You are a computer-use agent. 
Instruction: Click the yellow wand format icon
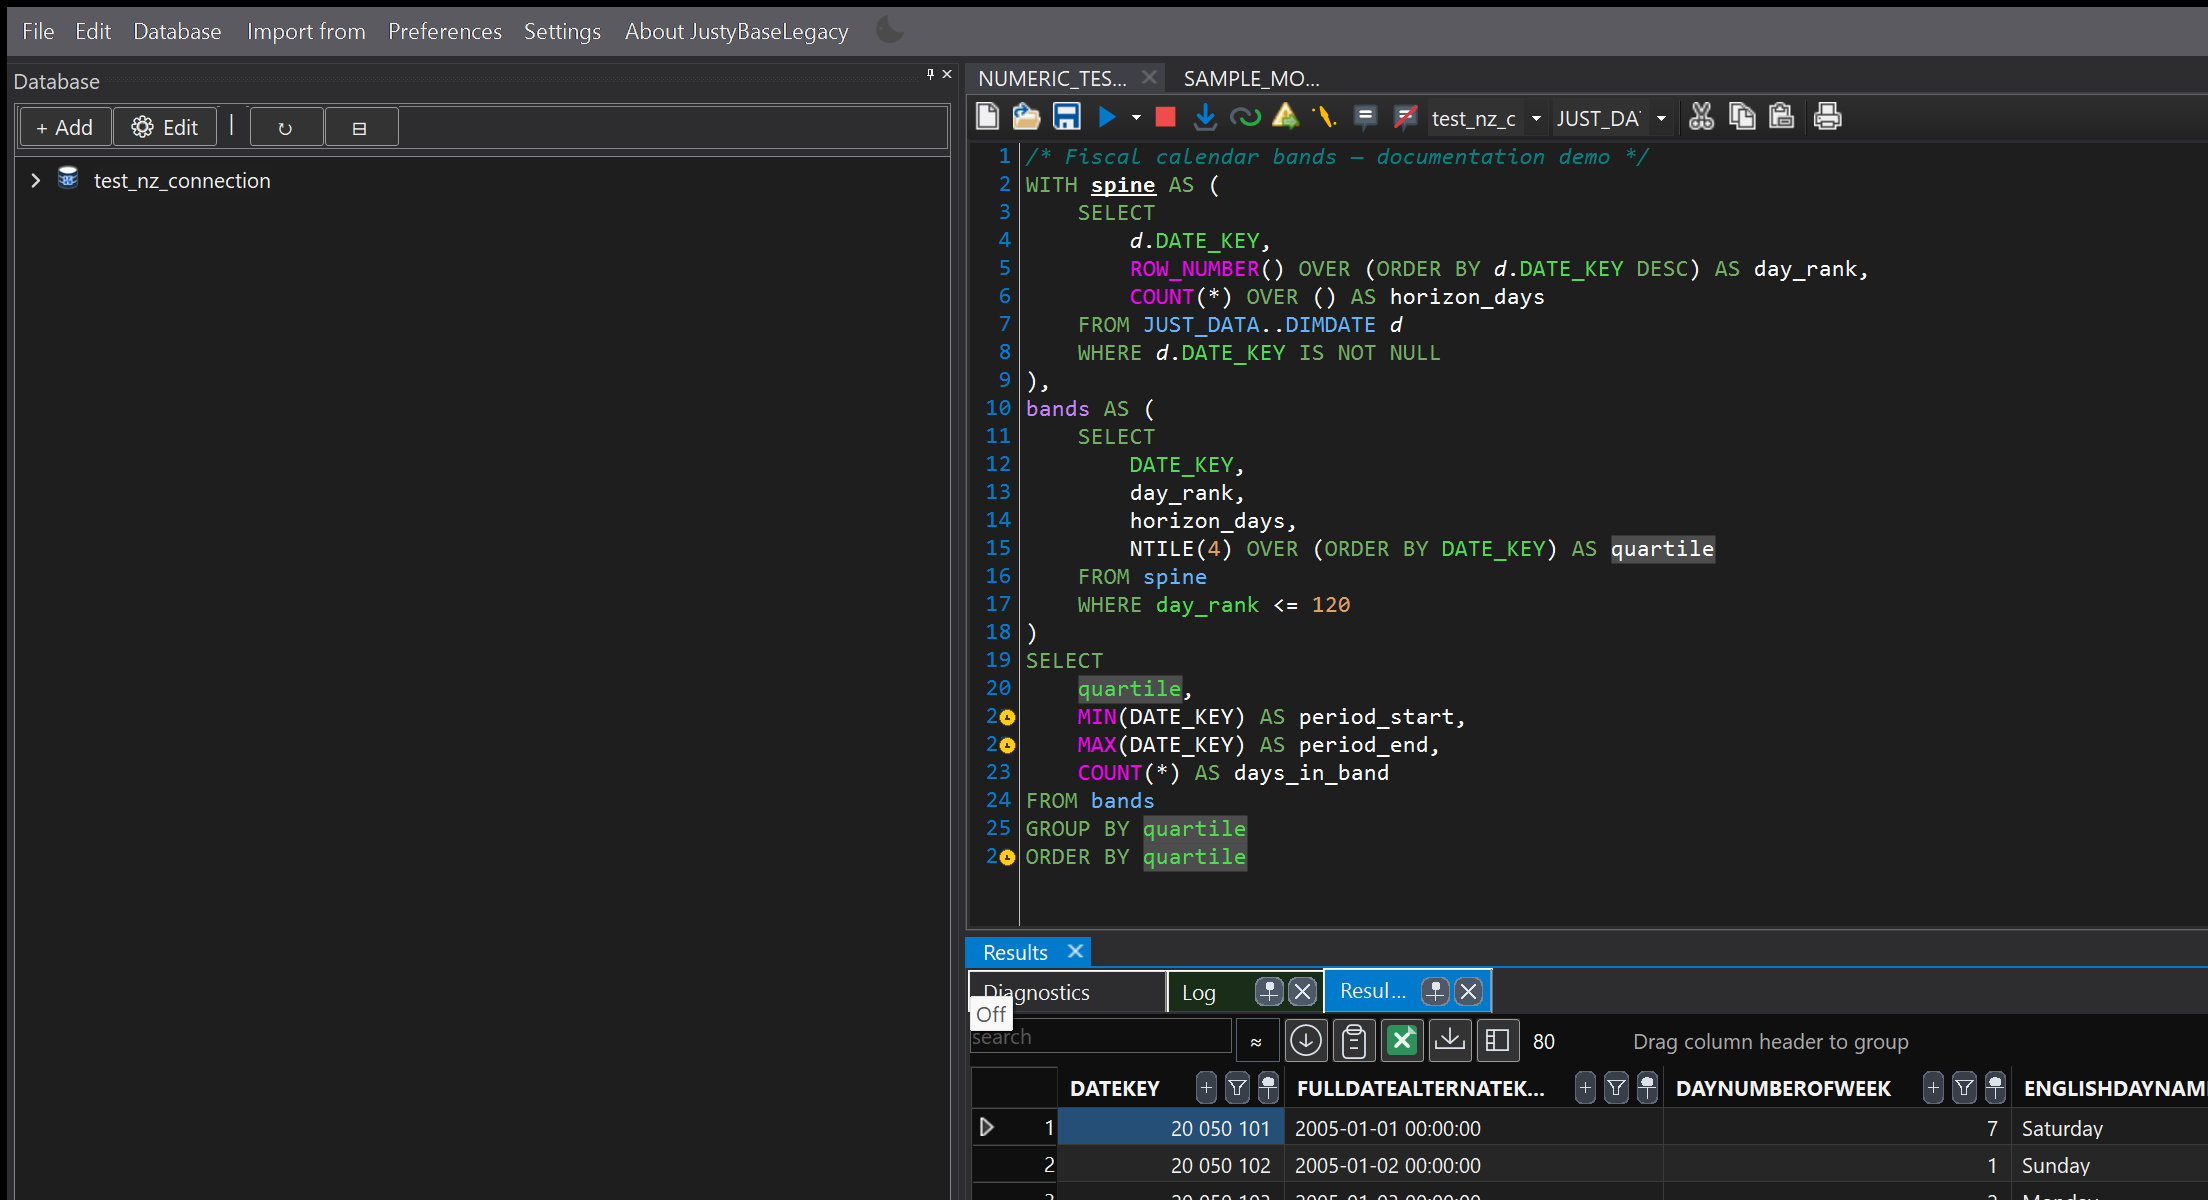(1325, 117)
